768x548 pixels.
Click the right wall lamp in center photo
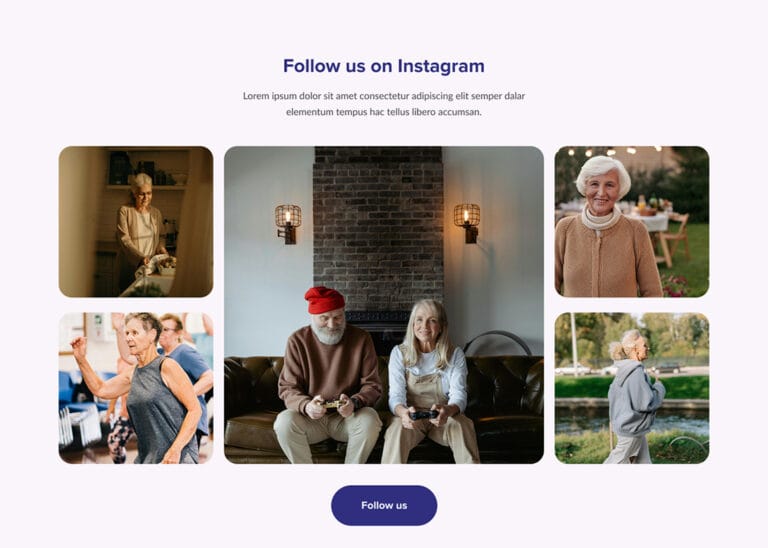467,223
